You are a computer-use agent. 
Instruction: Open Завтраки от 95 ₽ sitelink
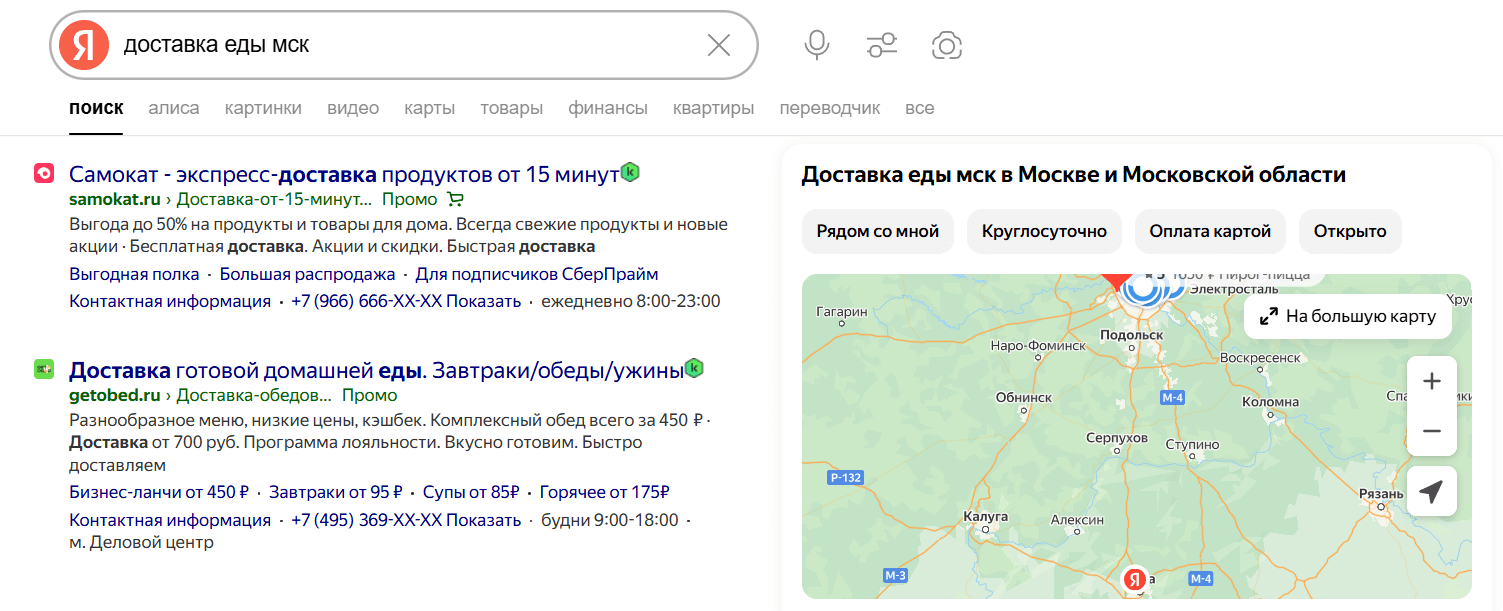[x=336, y=492]
